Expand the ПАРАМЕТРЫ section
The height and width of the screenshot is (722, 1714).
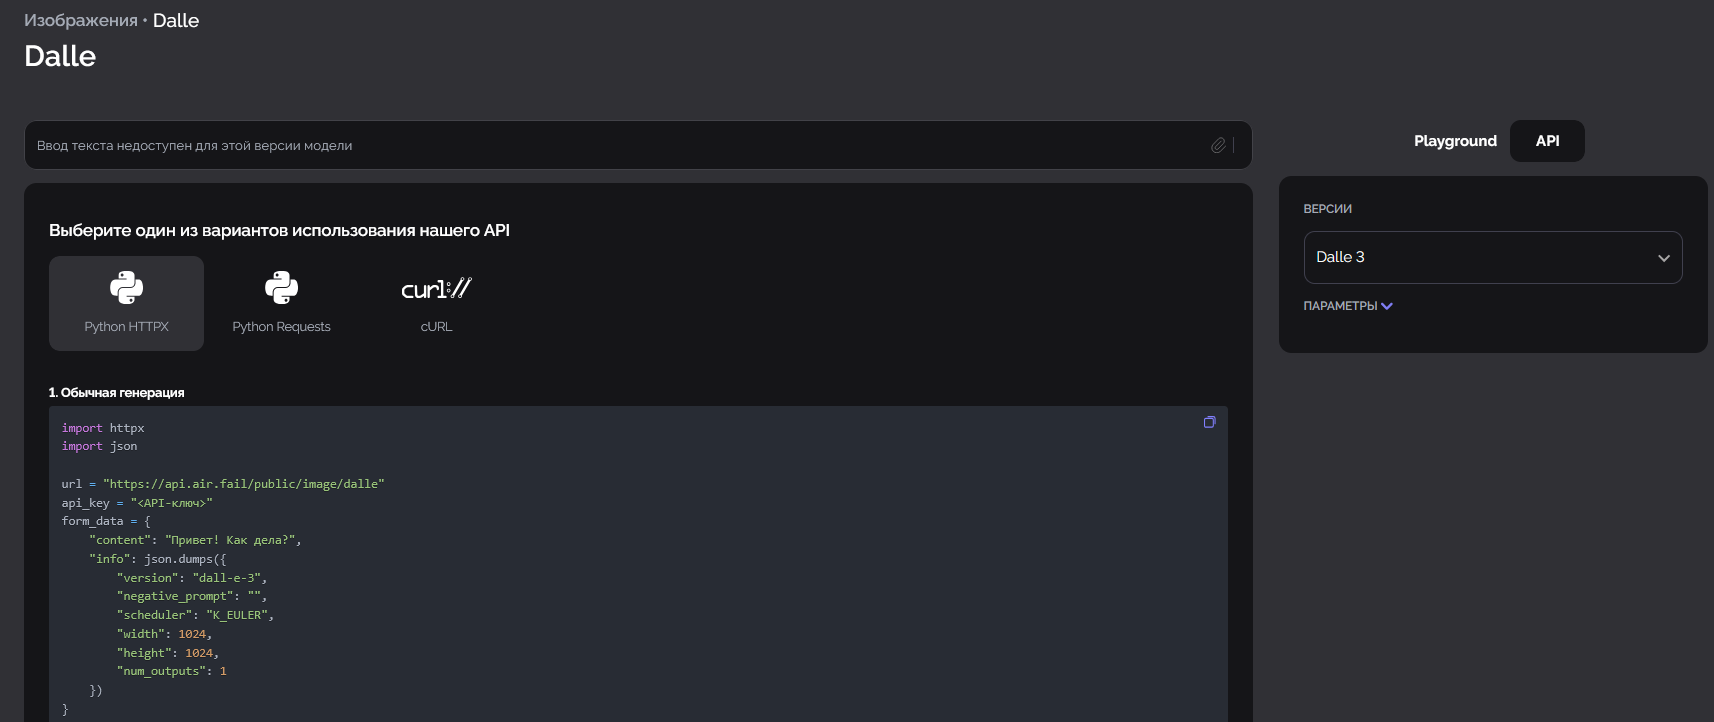1347,306
